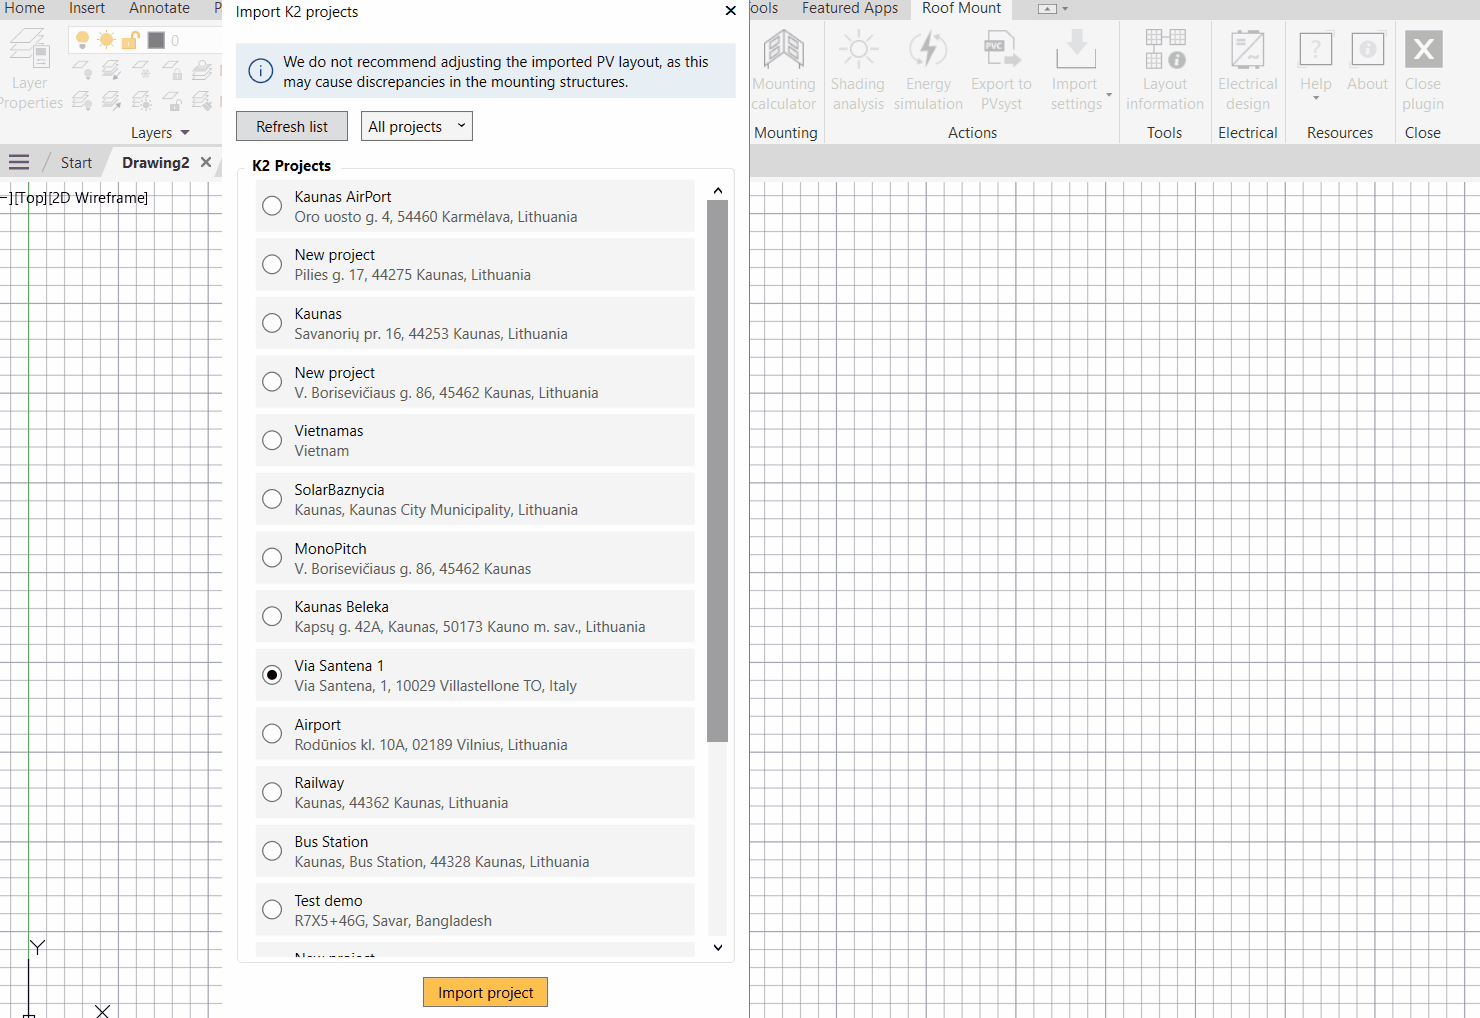
Task: Select the Via Santena 1 project
Action: point(272,675)
